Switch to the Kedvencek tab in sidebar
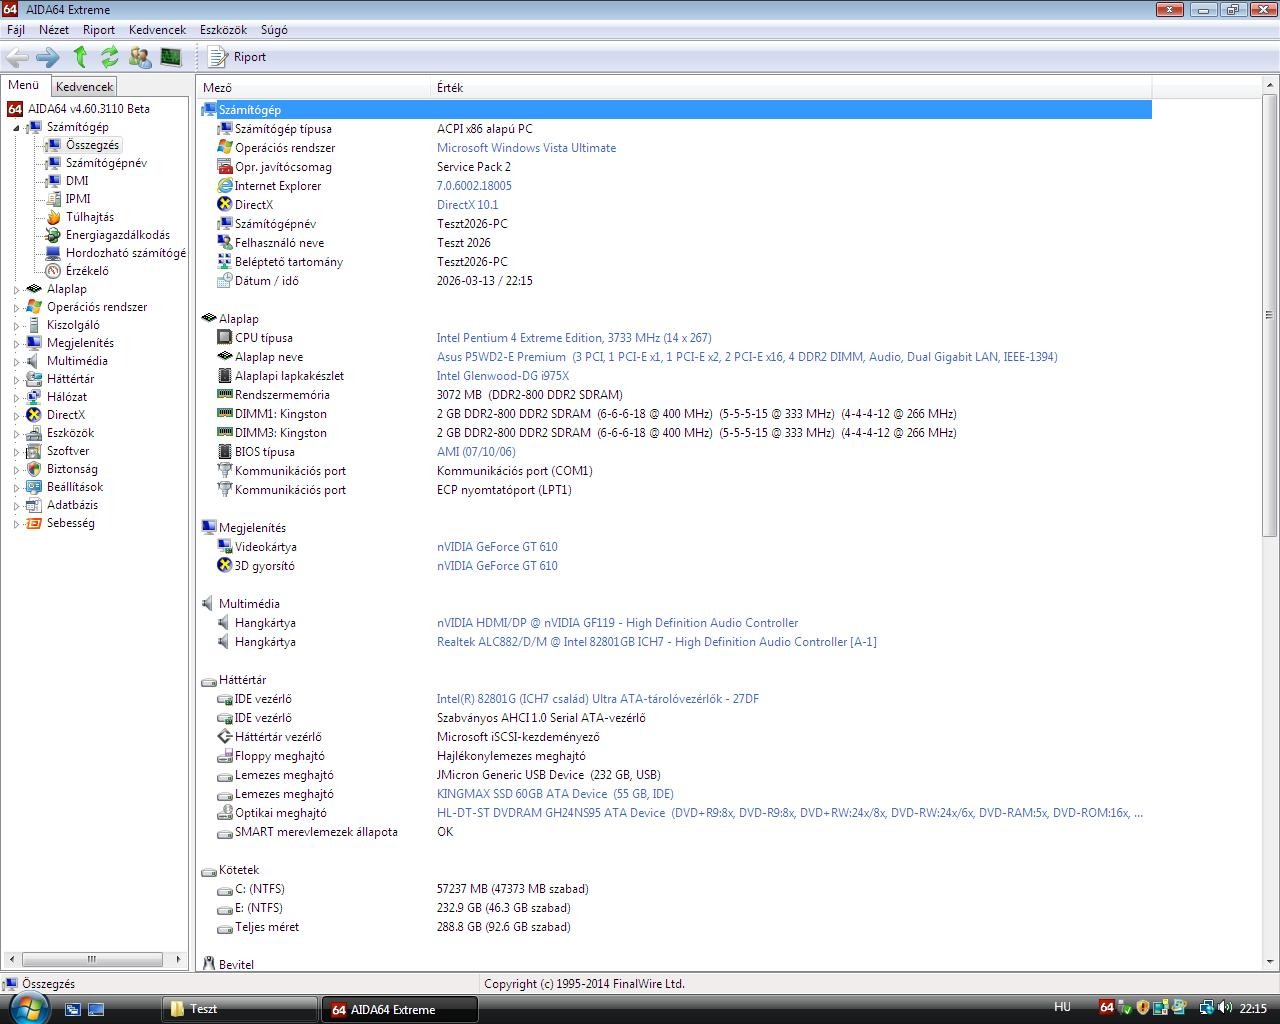The width and height of the screenshot is (1280, 1024). pos(85,87)
